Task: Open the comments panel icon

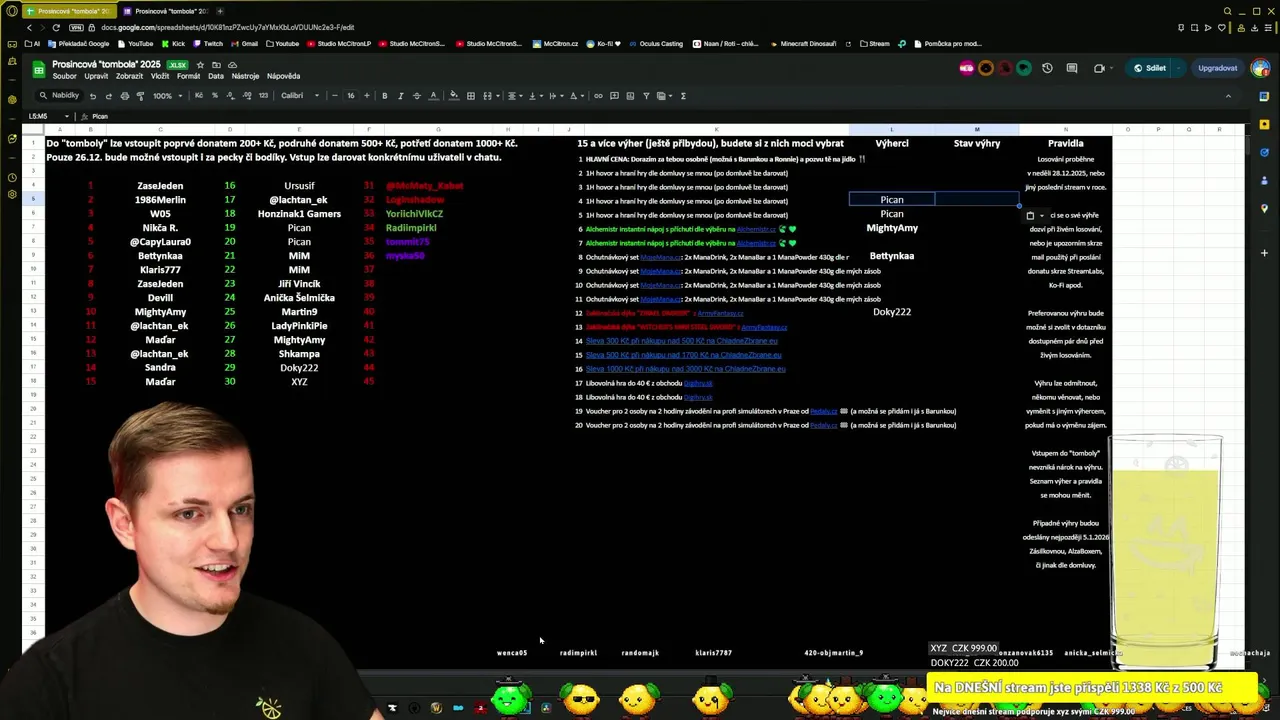Action: coord(1072,68)
